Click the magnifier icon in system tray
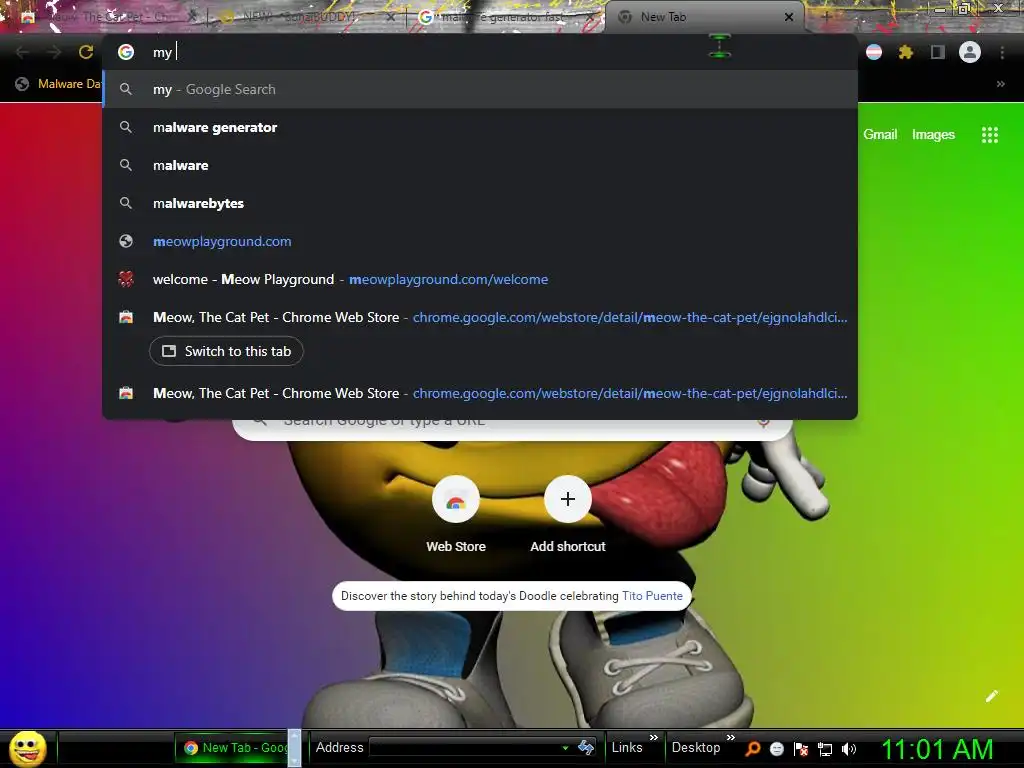This screenshot has width=1024, height=768. (752, 748)
